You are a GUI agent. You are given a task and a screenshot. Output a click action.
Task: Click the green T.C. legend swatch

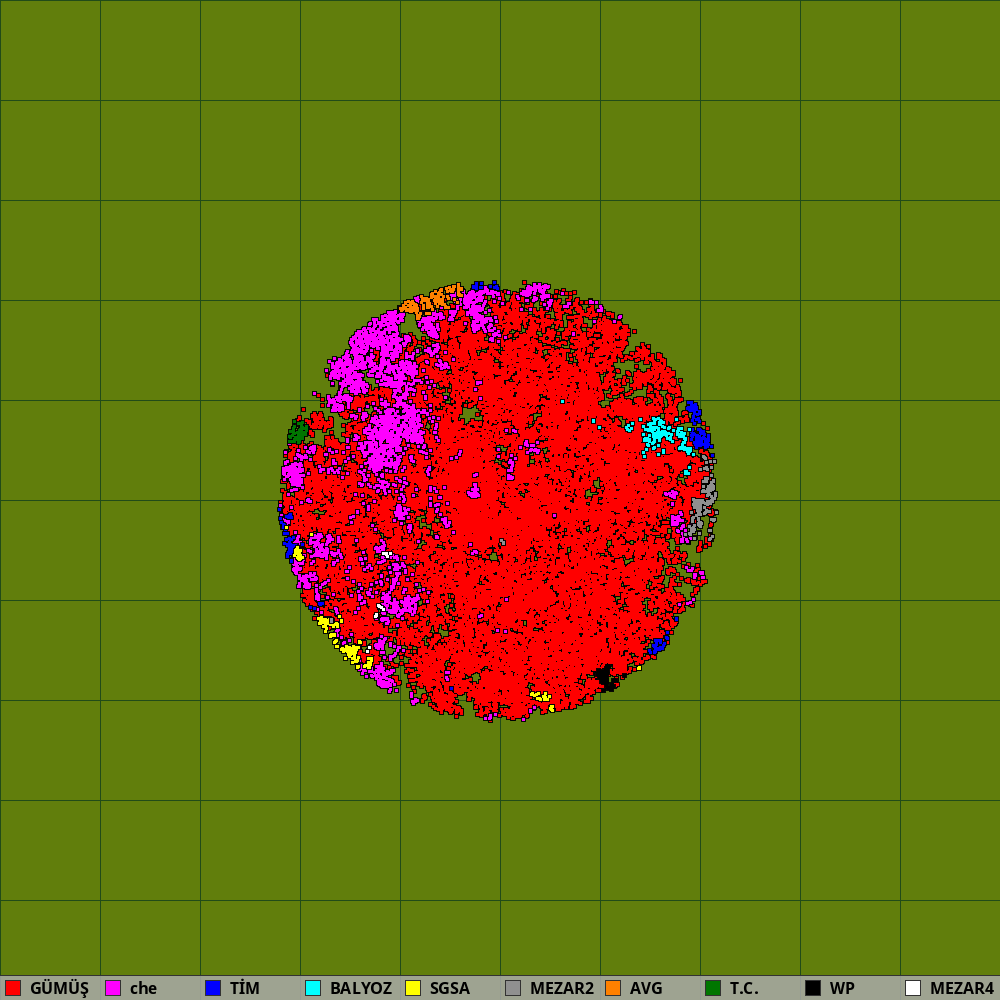pyautogui.click(x=713, y=988)
